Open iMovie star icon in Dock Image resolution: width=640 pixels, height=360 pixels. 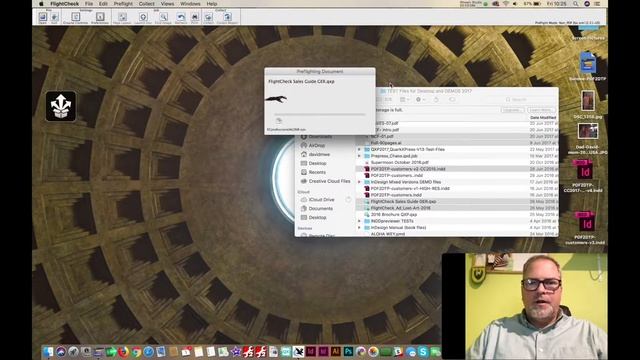point(236,351)
